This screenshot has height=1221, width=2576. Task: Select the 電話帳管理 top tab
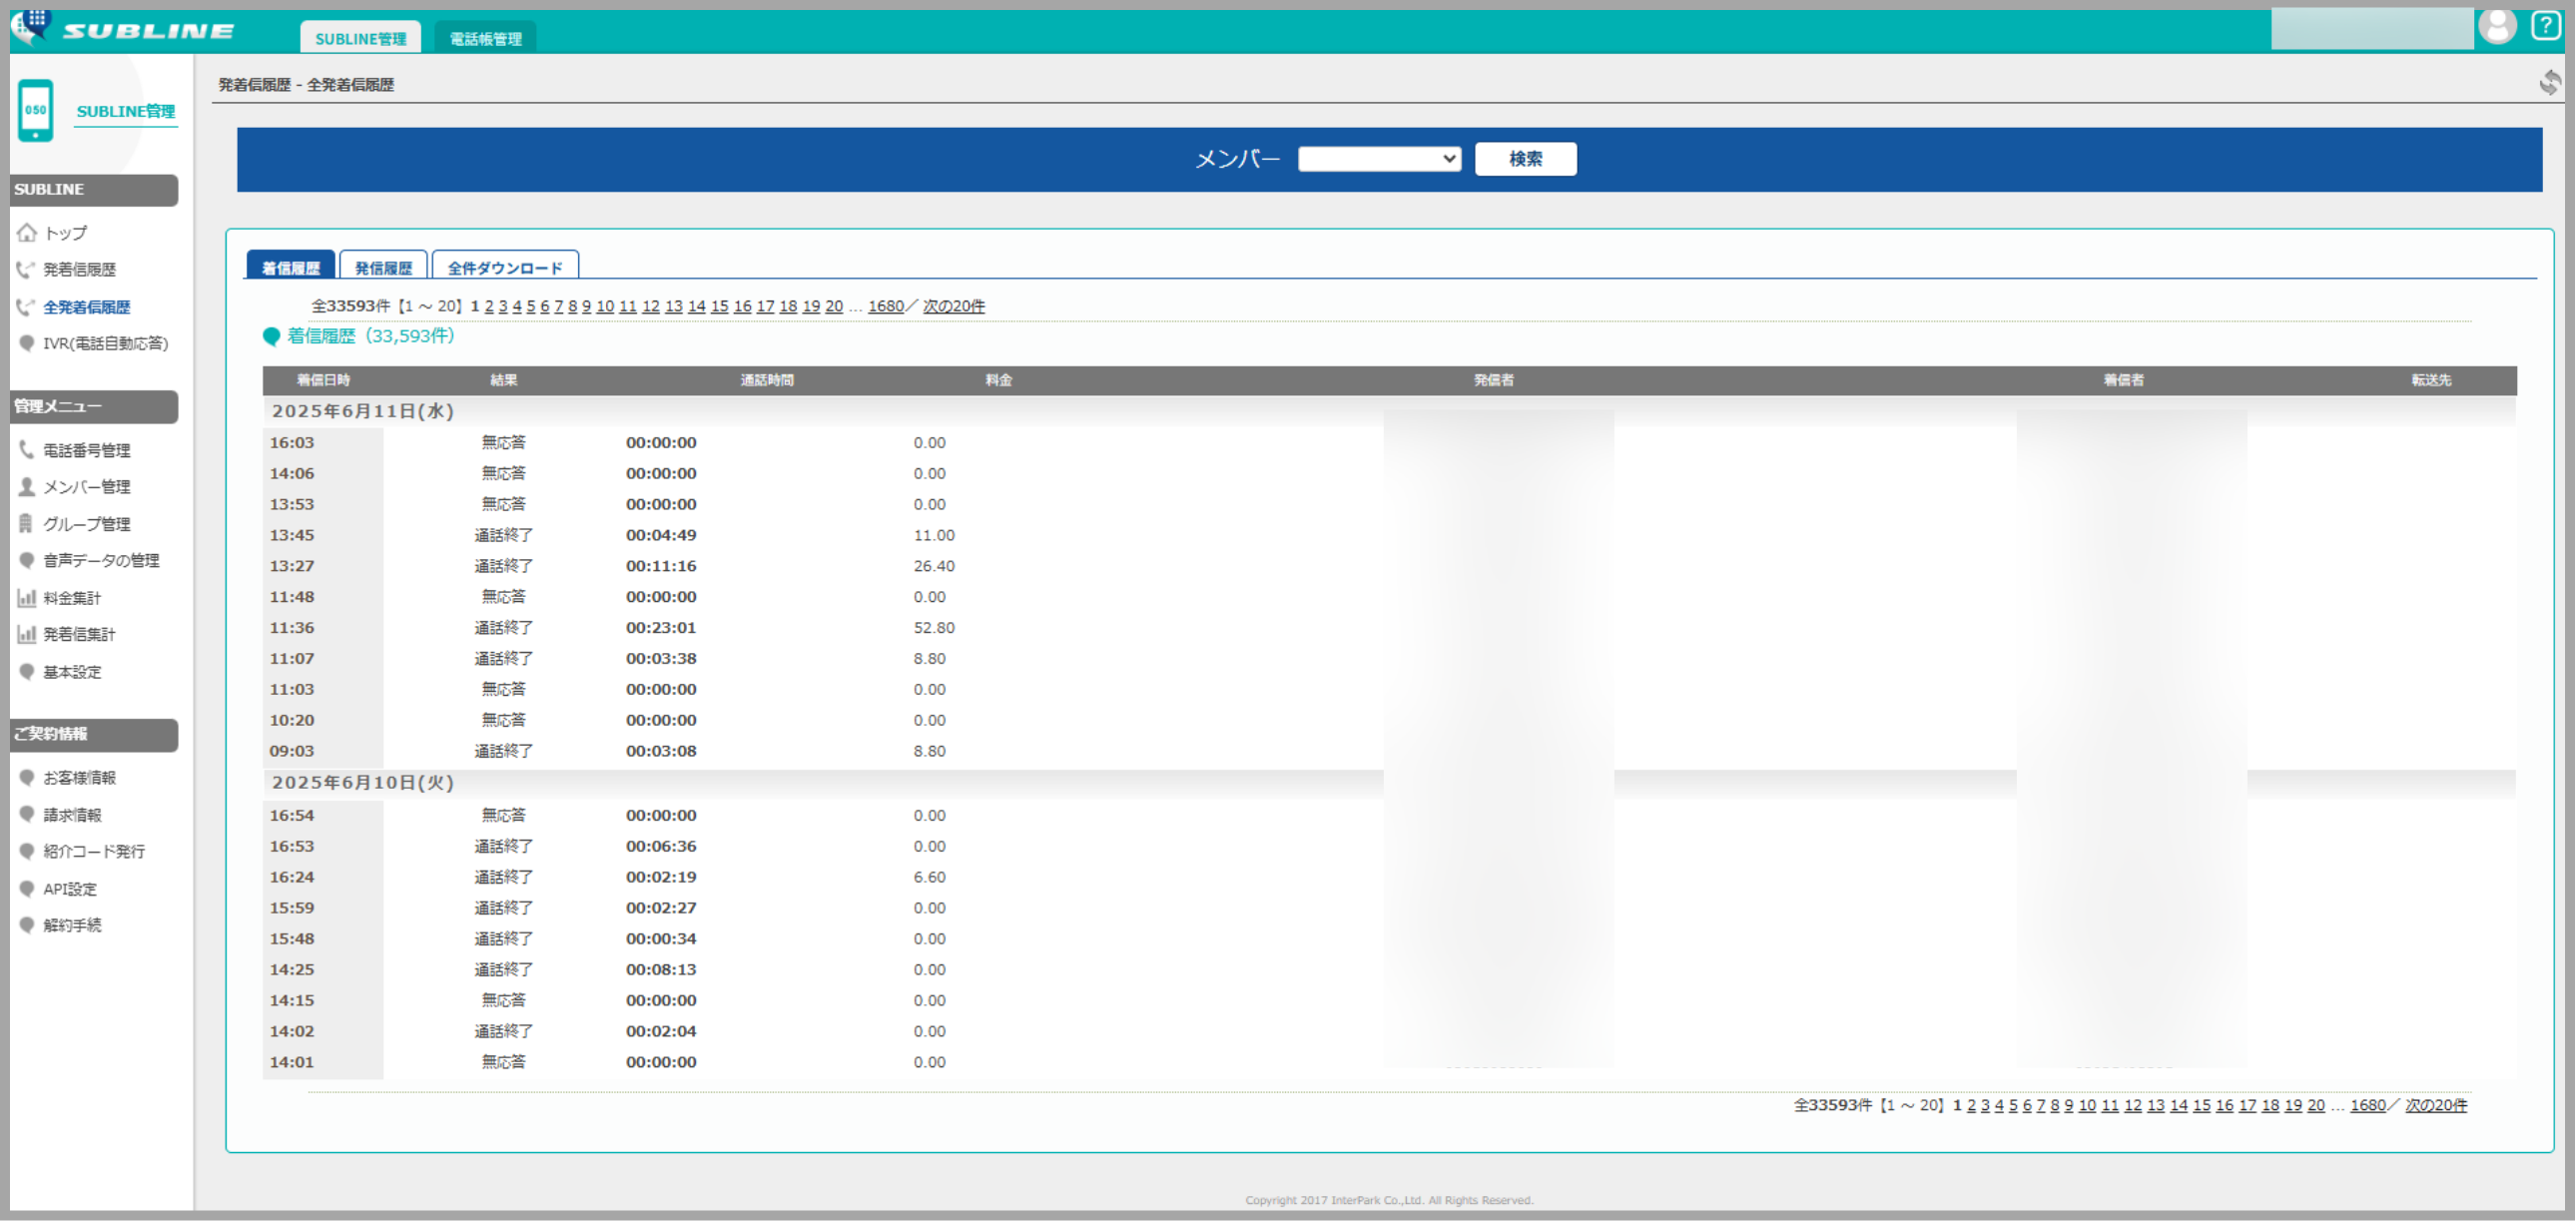click(485, 39)
